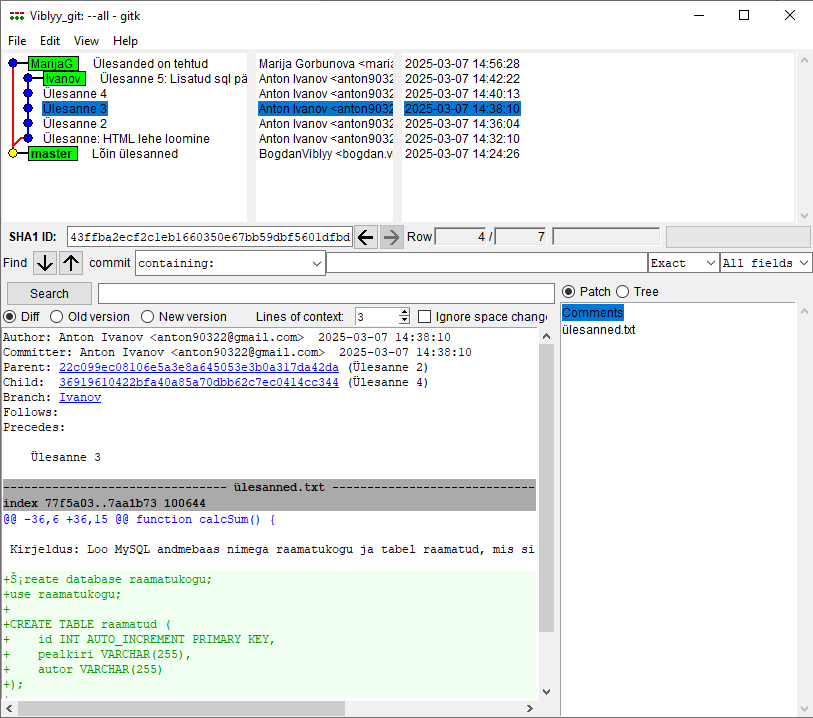Click the diff pane vertical scrollbar thumb

pyautogui.click(x=546, y=488)
